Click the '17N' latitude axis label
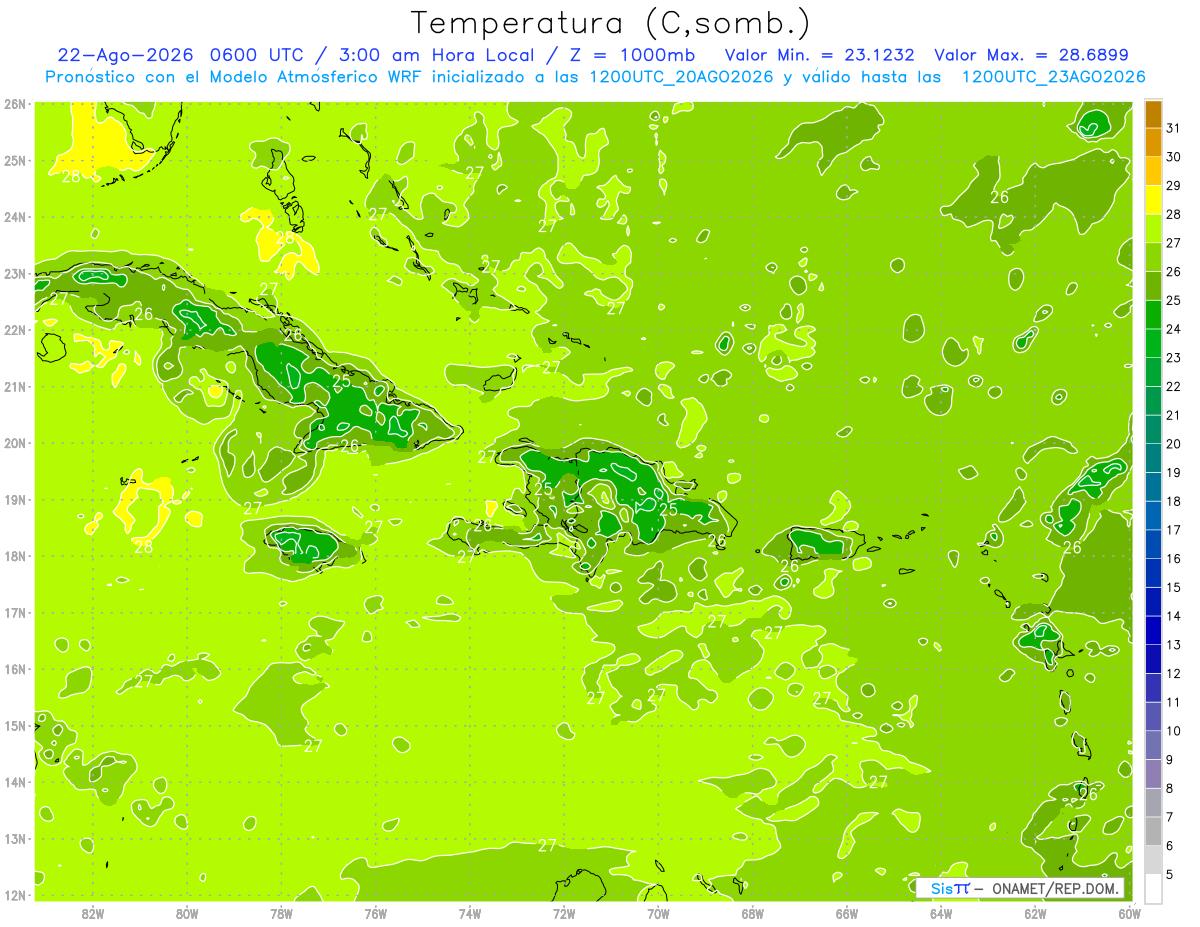1200x927 pixels. tap(15, 612)
